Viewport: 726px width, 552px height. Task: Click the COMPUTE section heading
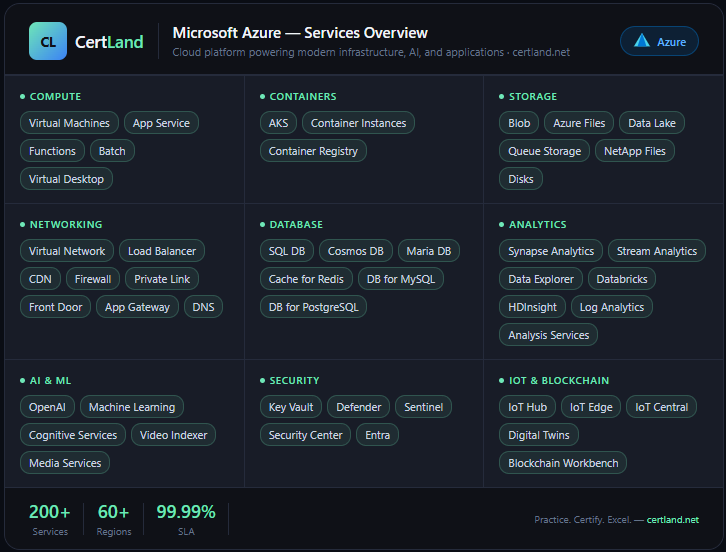(55, 96)
